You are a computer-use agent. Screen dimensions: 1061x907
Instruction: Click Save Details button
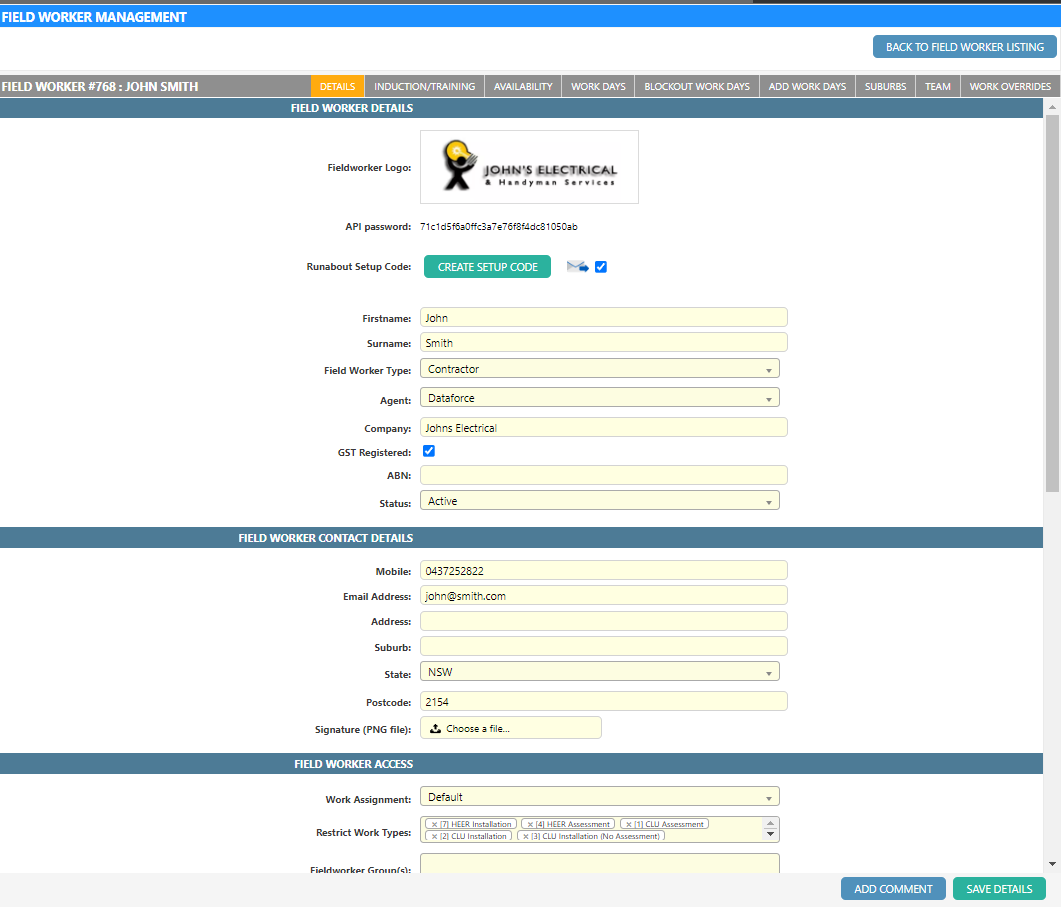coord(999,889)
